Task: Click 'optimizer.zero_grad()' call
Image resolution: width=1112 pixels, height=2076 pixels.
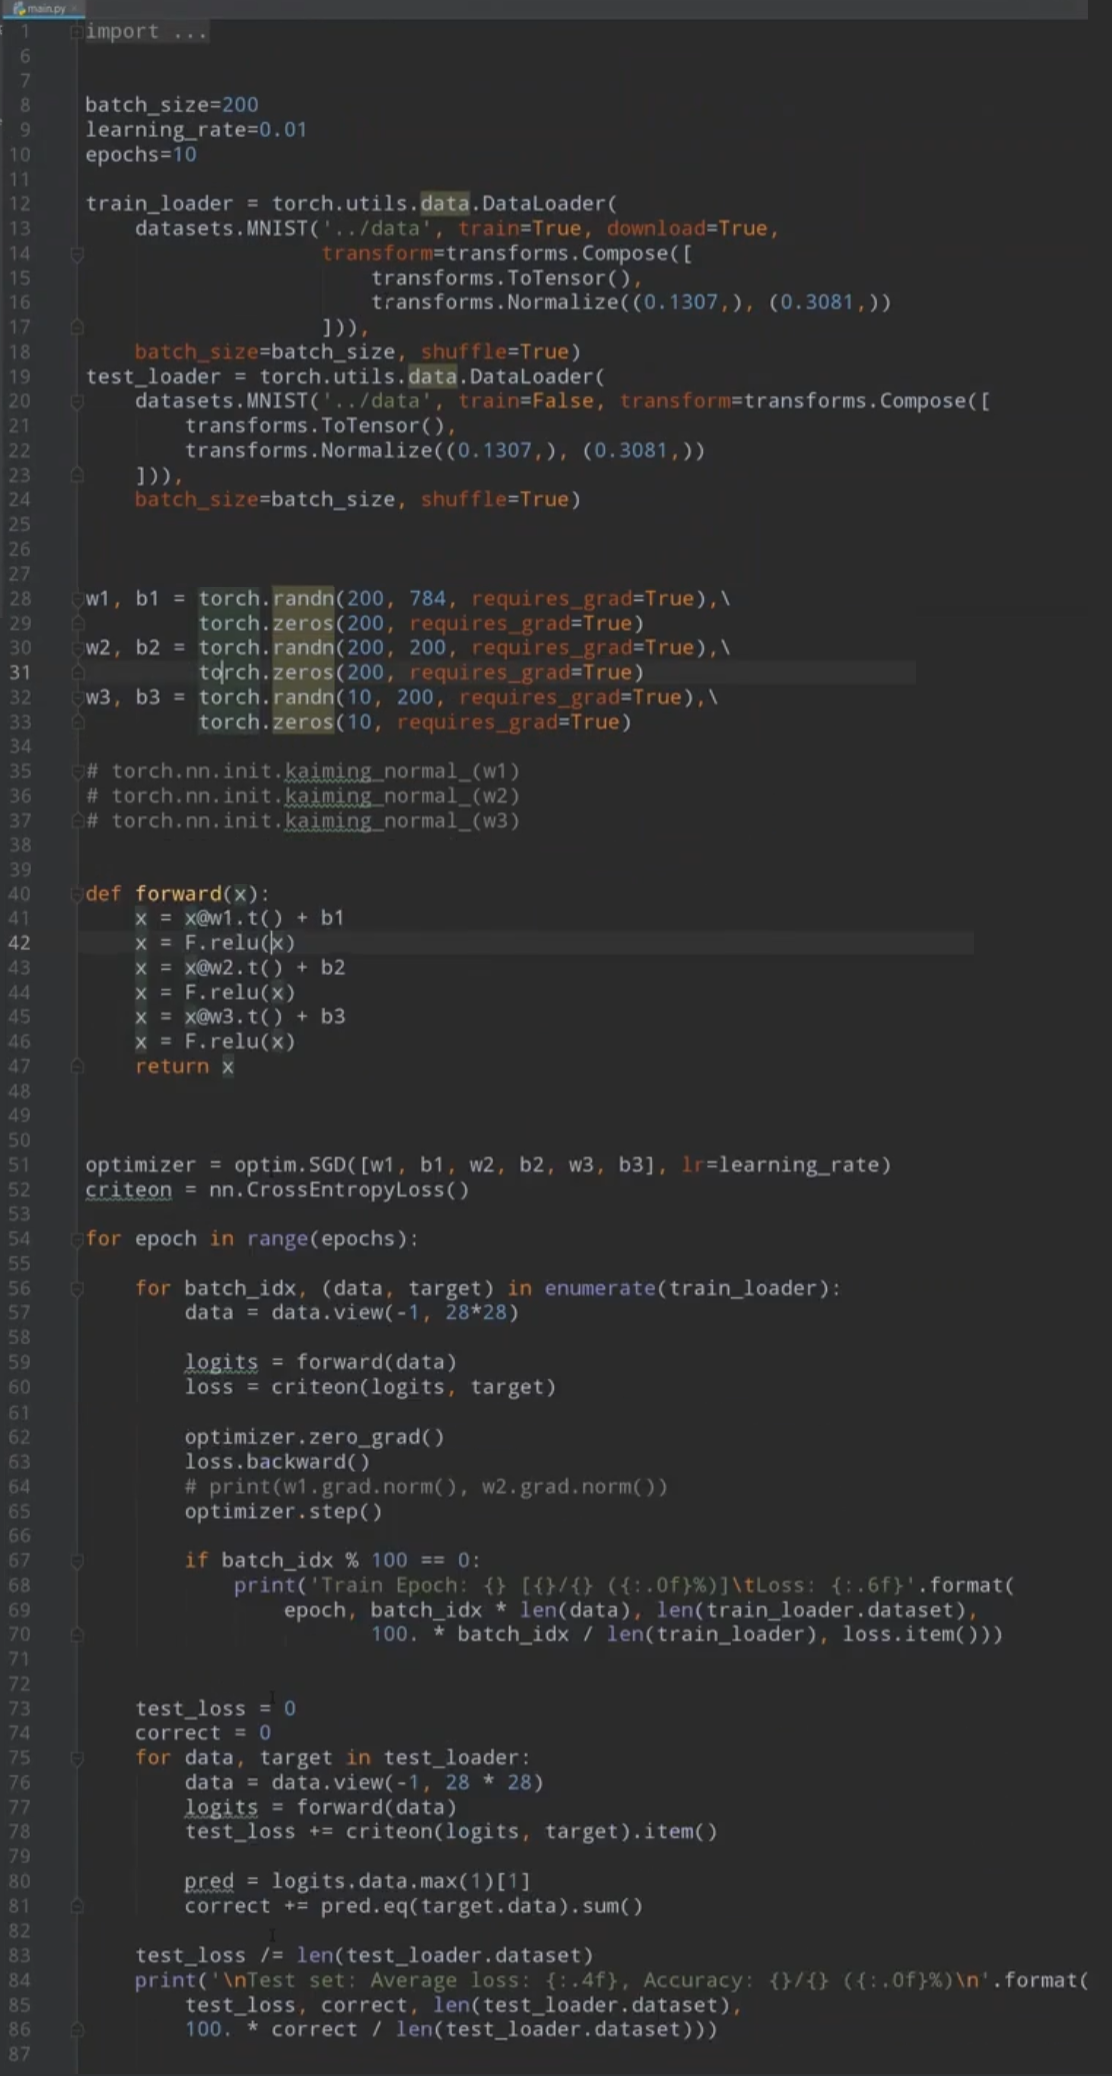Action: tap(314, 1437)
